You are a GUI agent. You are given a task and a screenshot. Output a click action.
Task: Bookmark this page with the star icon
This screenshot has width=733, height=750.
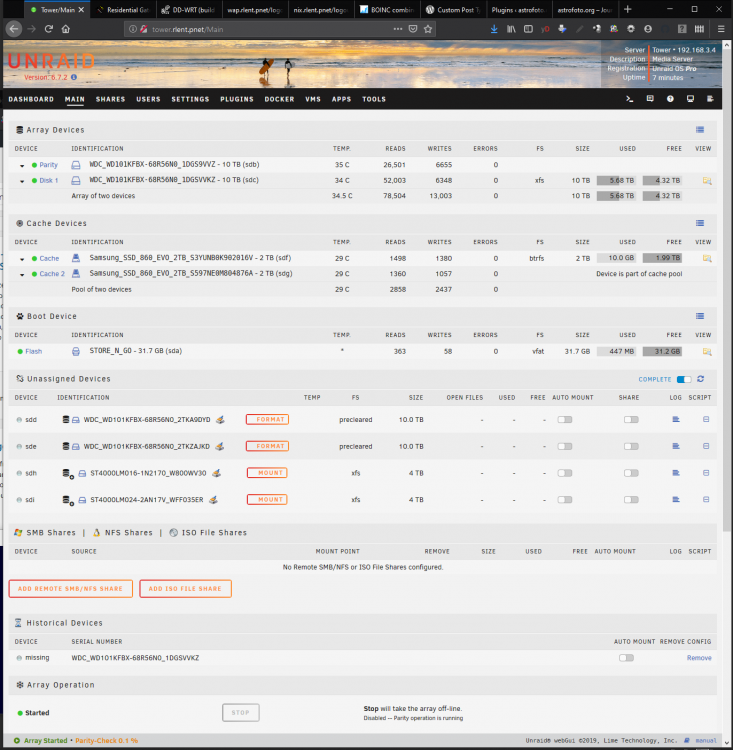(428, 29)
